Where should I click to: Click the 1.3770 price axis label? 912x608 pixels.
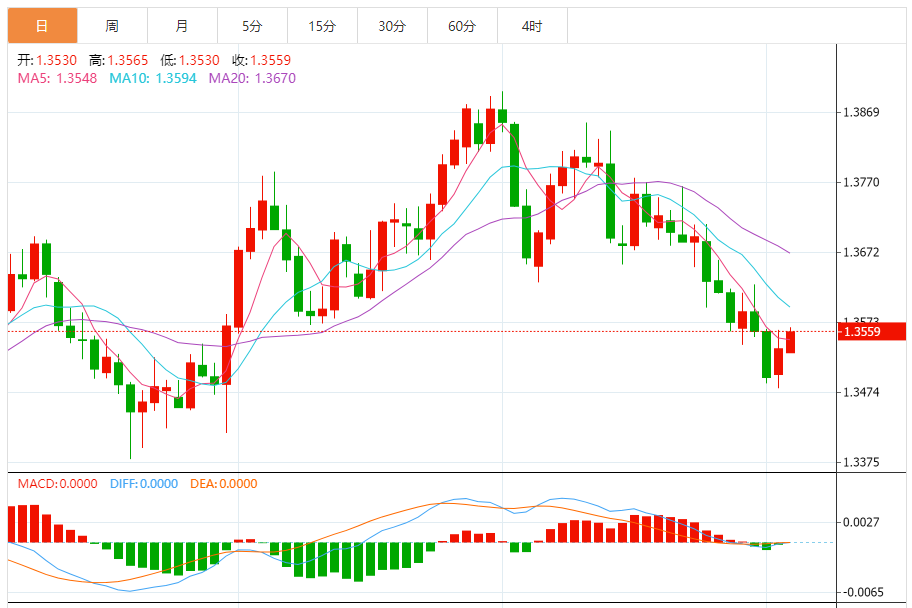861,183
